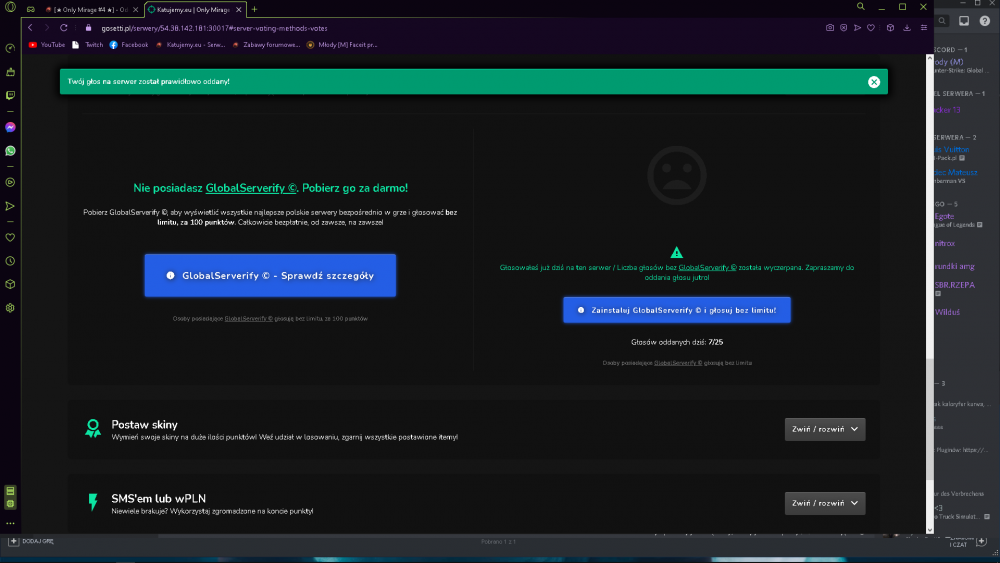1000x563 pixels.
Task: Click the Postaw skiny heading
Action: [145, 425]
